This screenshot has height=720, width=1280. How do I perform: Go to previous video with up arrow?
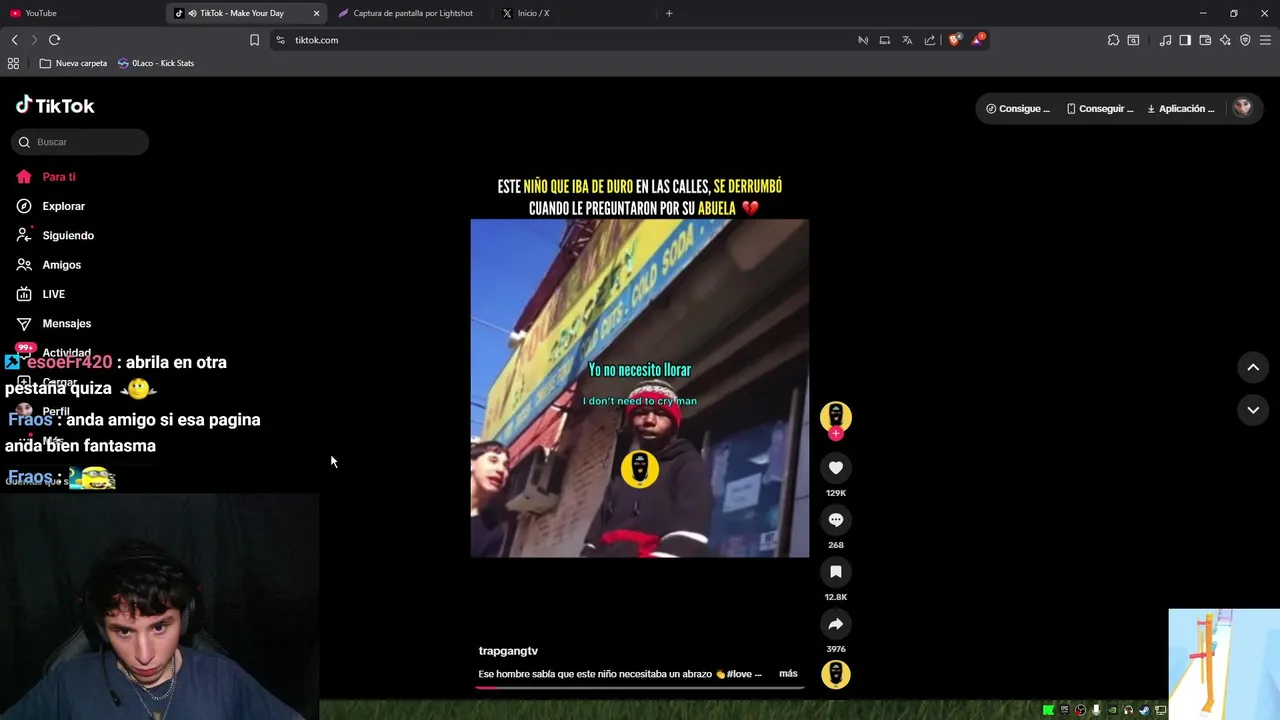[x=1253, y=367]
